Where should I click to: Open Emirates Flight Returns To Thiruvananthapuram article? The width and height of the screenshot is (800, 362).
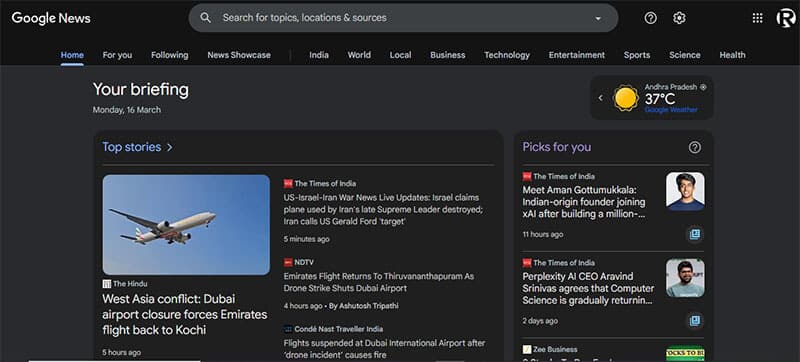coord(379,282)
